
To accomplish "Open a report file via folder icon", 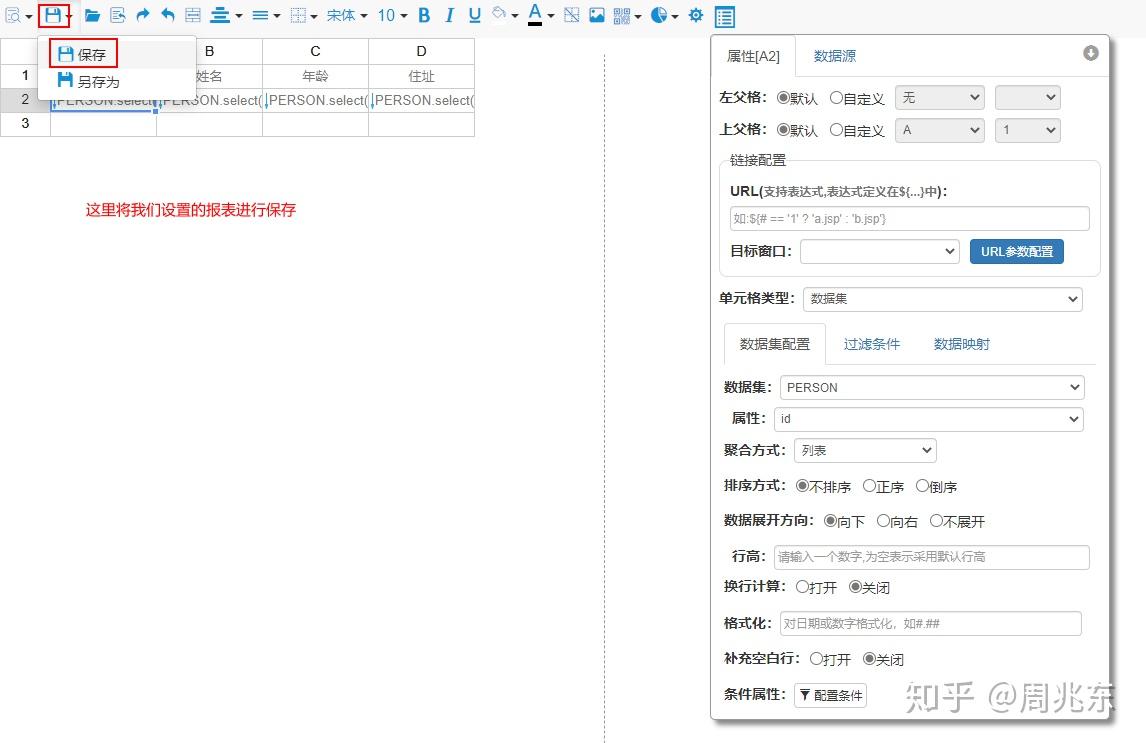I will point(91,14).
